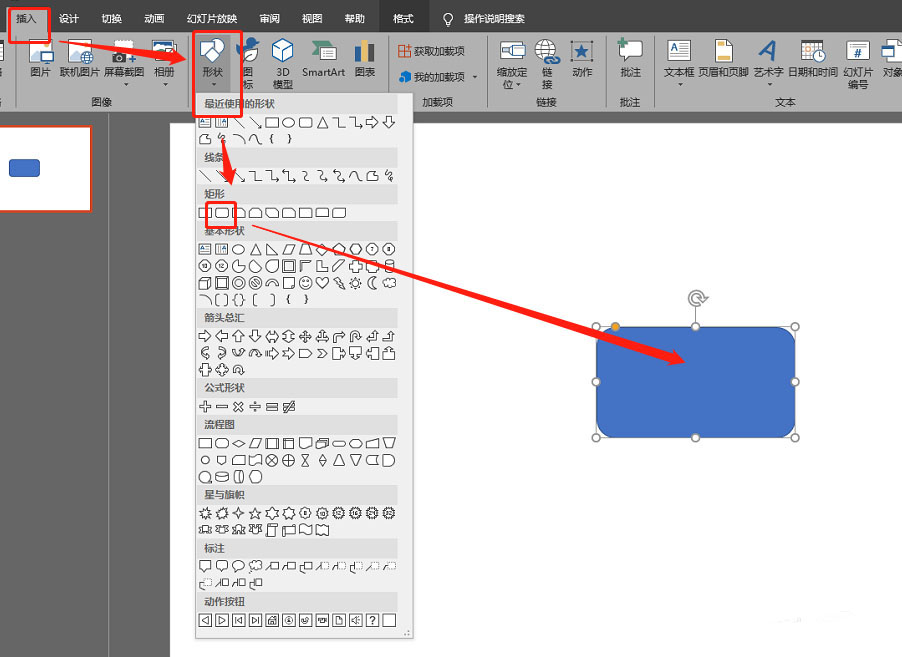902x657 pixels.
Task: Open the SmartArt graphic tool
Action: pyautogui.click(x=323, y=58)
